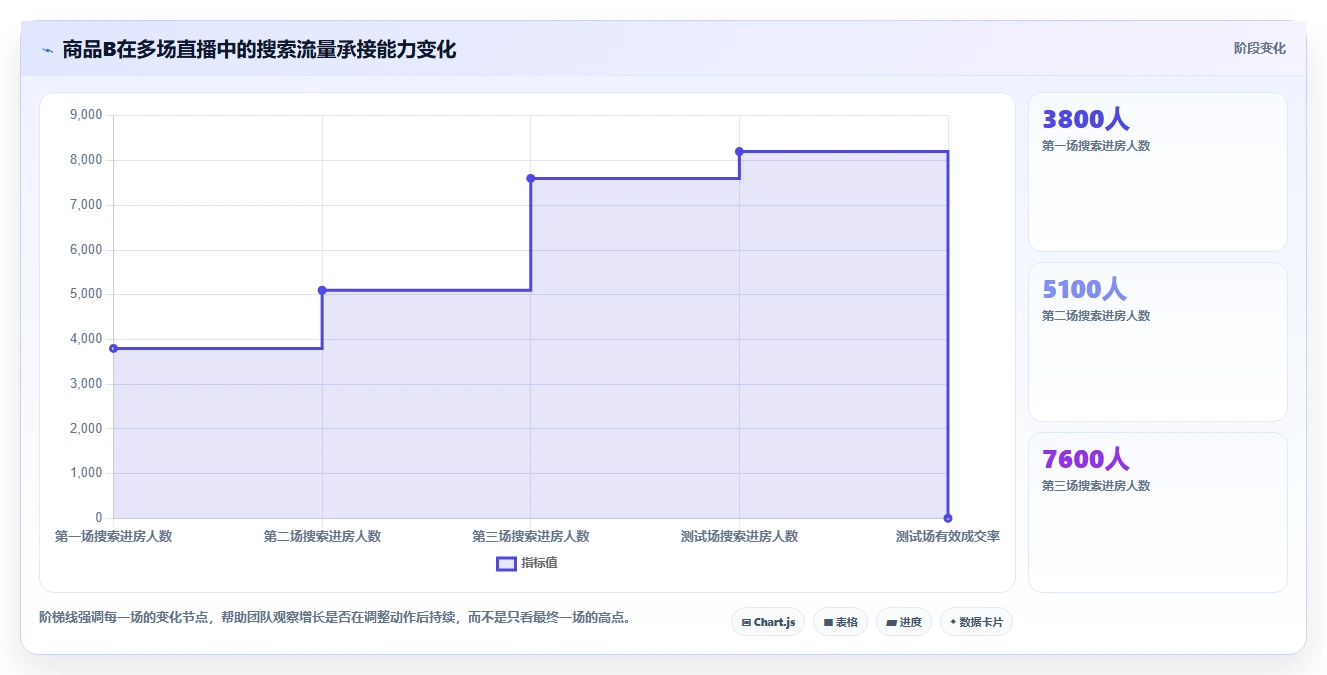Click the axis label 测试场有效成交率
The width and height of the screenshot is (1327, 675).
947,536
